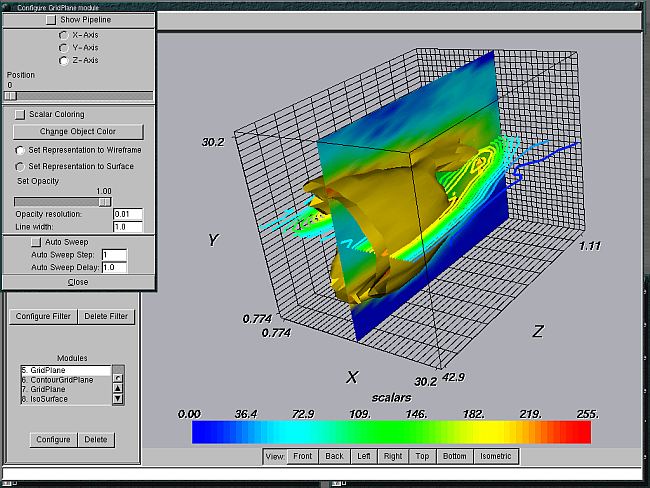Click the modules list scroll down arrow
The width and height of the screenshot is (650, 488).
tap(118, 399)
